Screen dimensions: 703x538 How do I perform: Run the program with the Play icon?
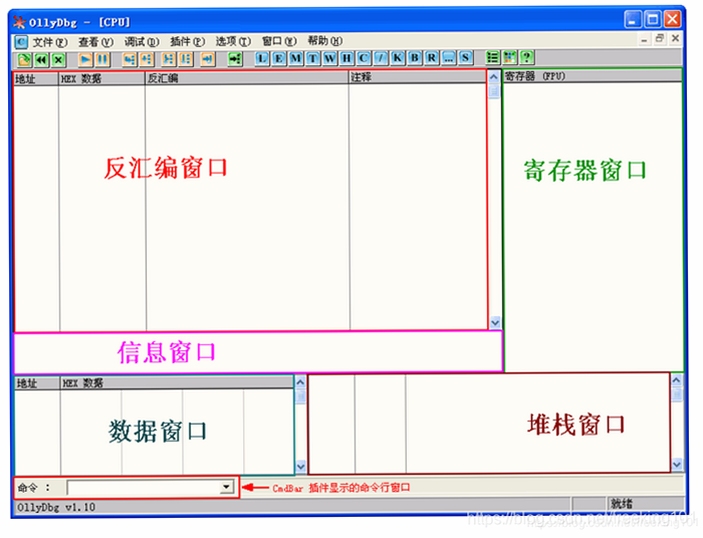(x=85, y=59)
